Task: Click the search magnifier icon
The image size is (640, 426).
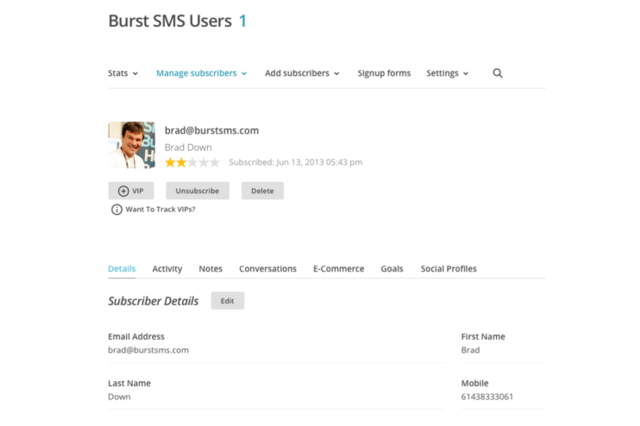Action: (x=497, y=73)
